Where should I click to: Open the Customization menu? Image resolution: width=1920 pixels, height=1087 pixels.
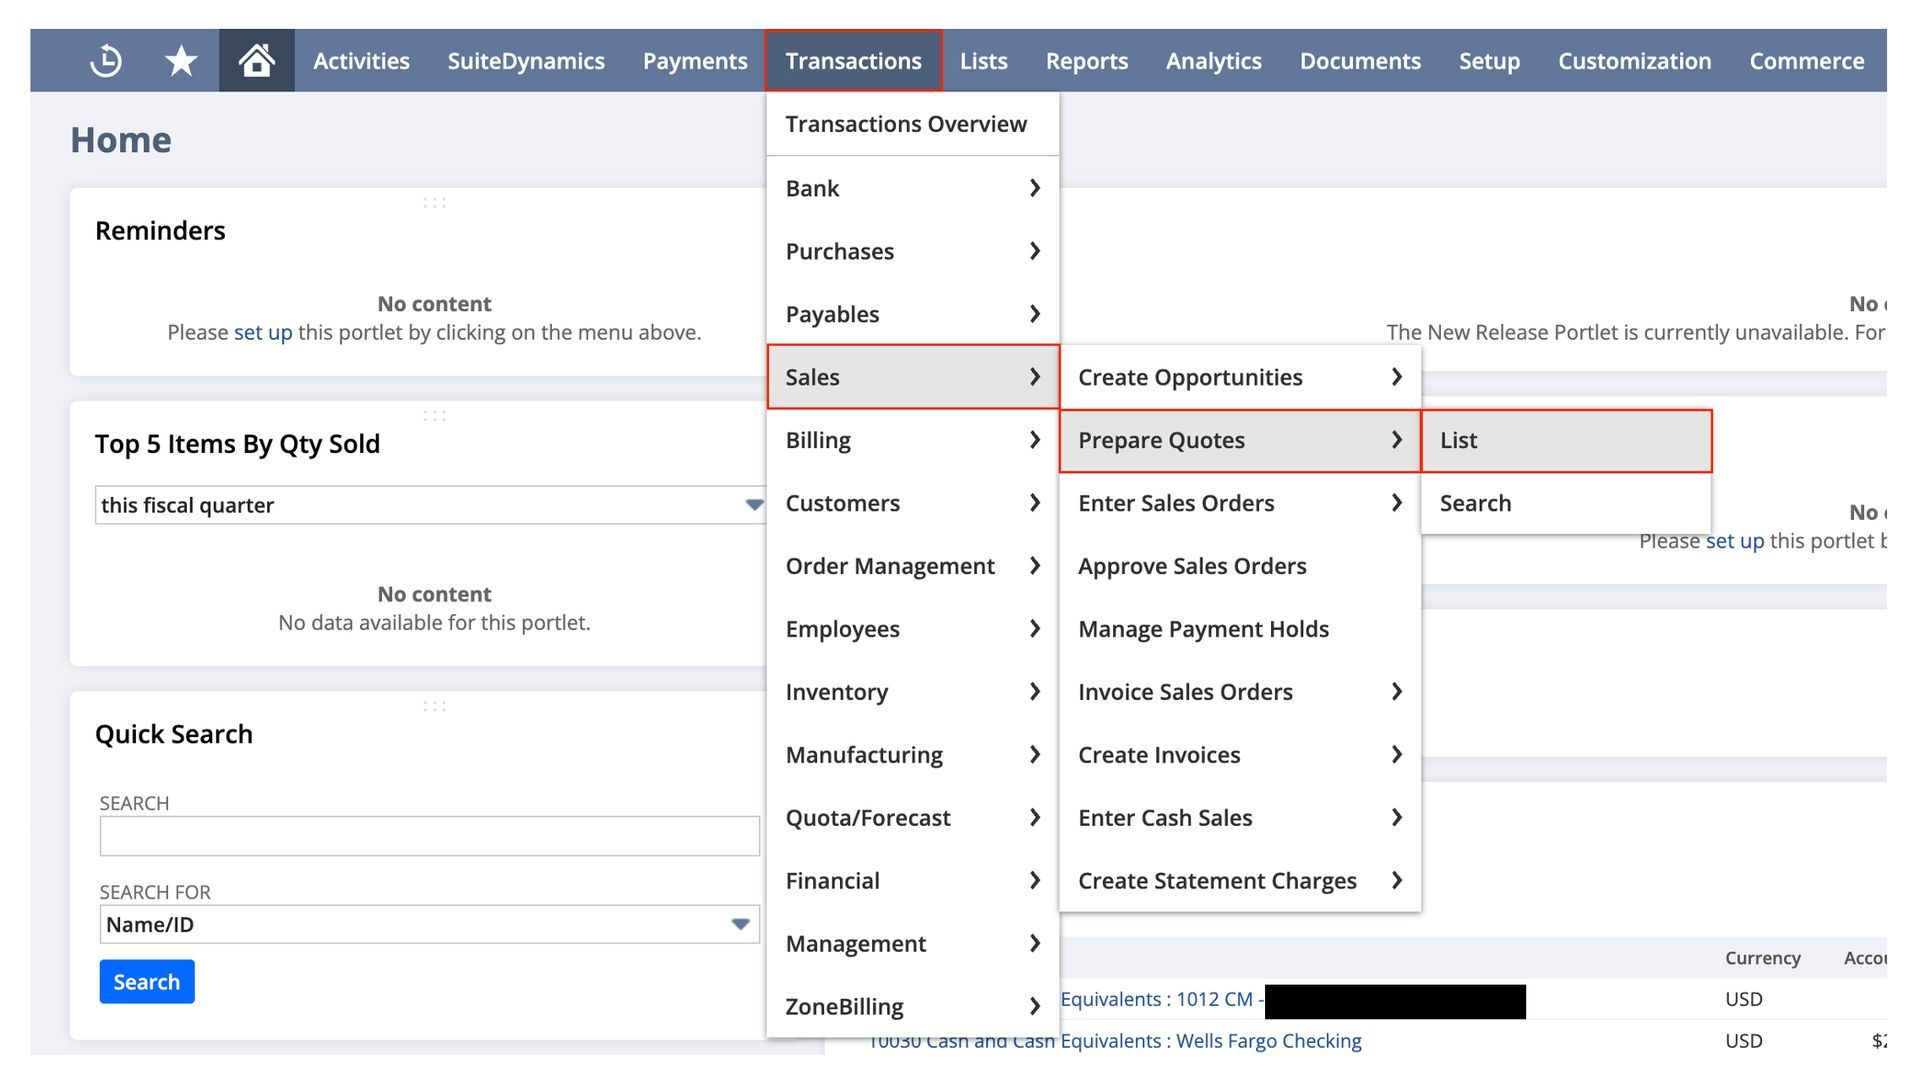1634,61
